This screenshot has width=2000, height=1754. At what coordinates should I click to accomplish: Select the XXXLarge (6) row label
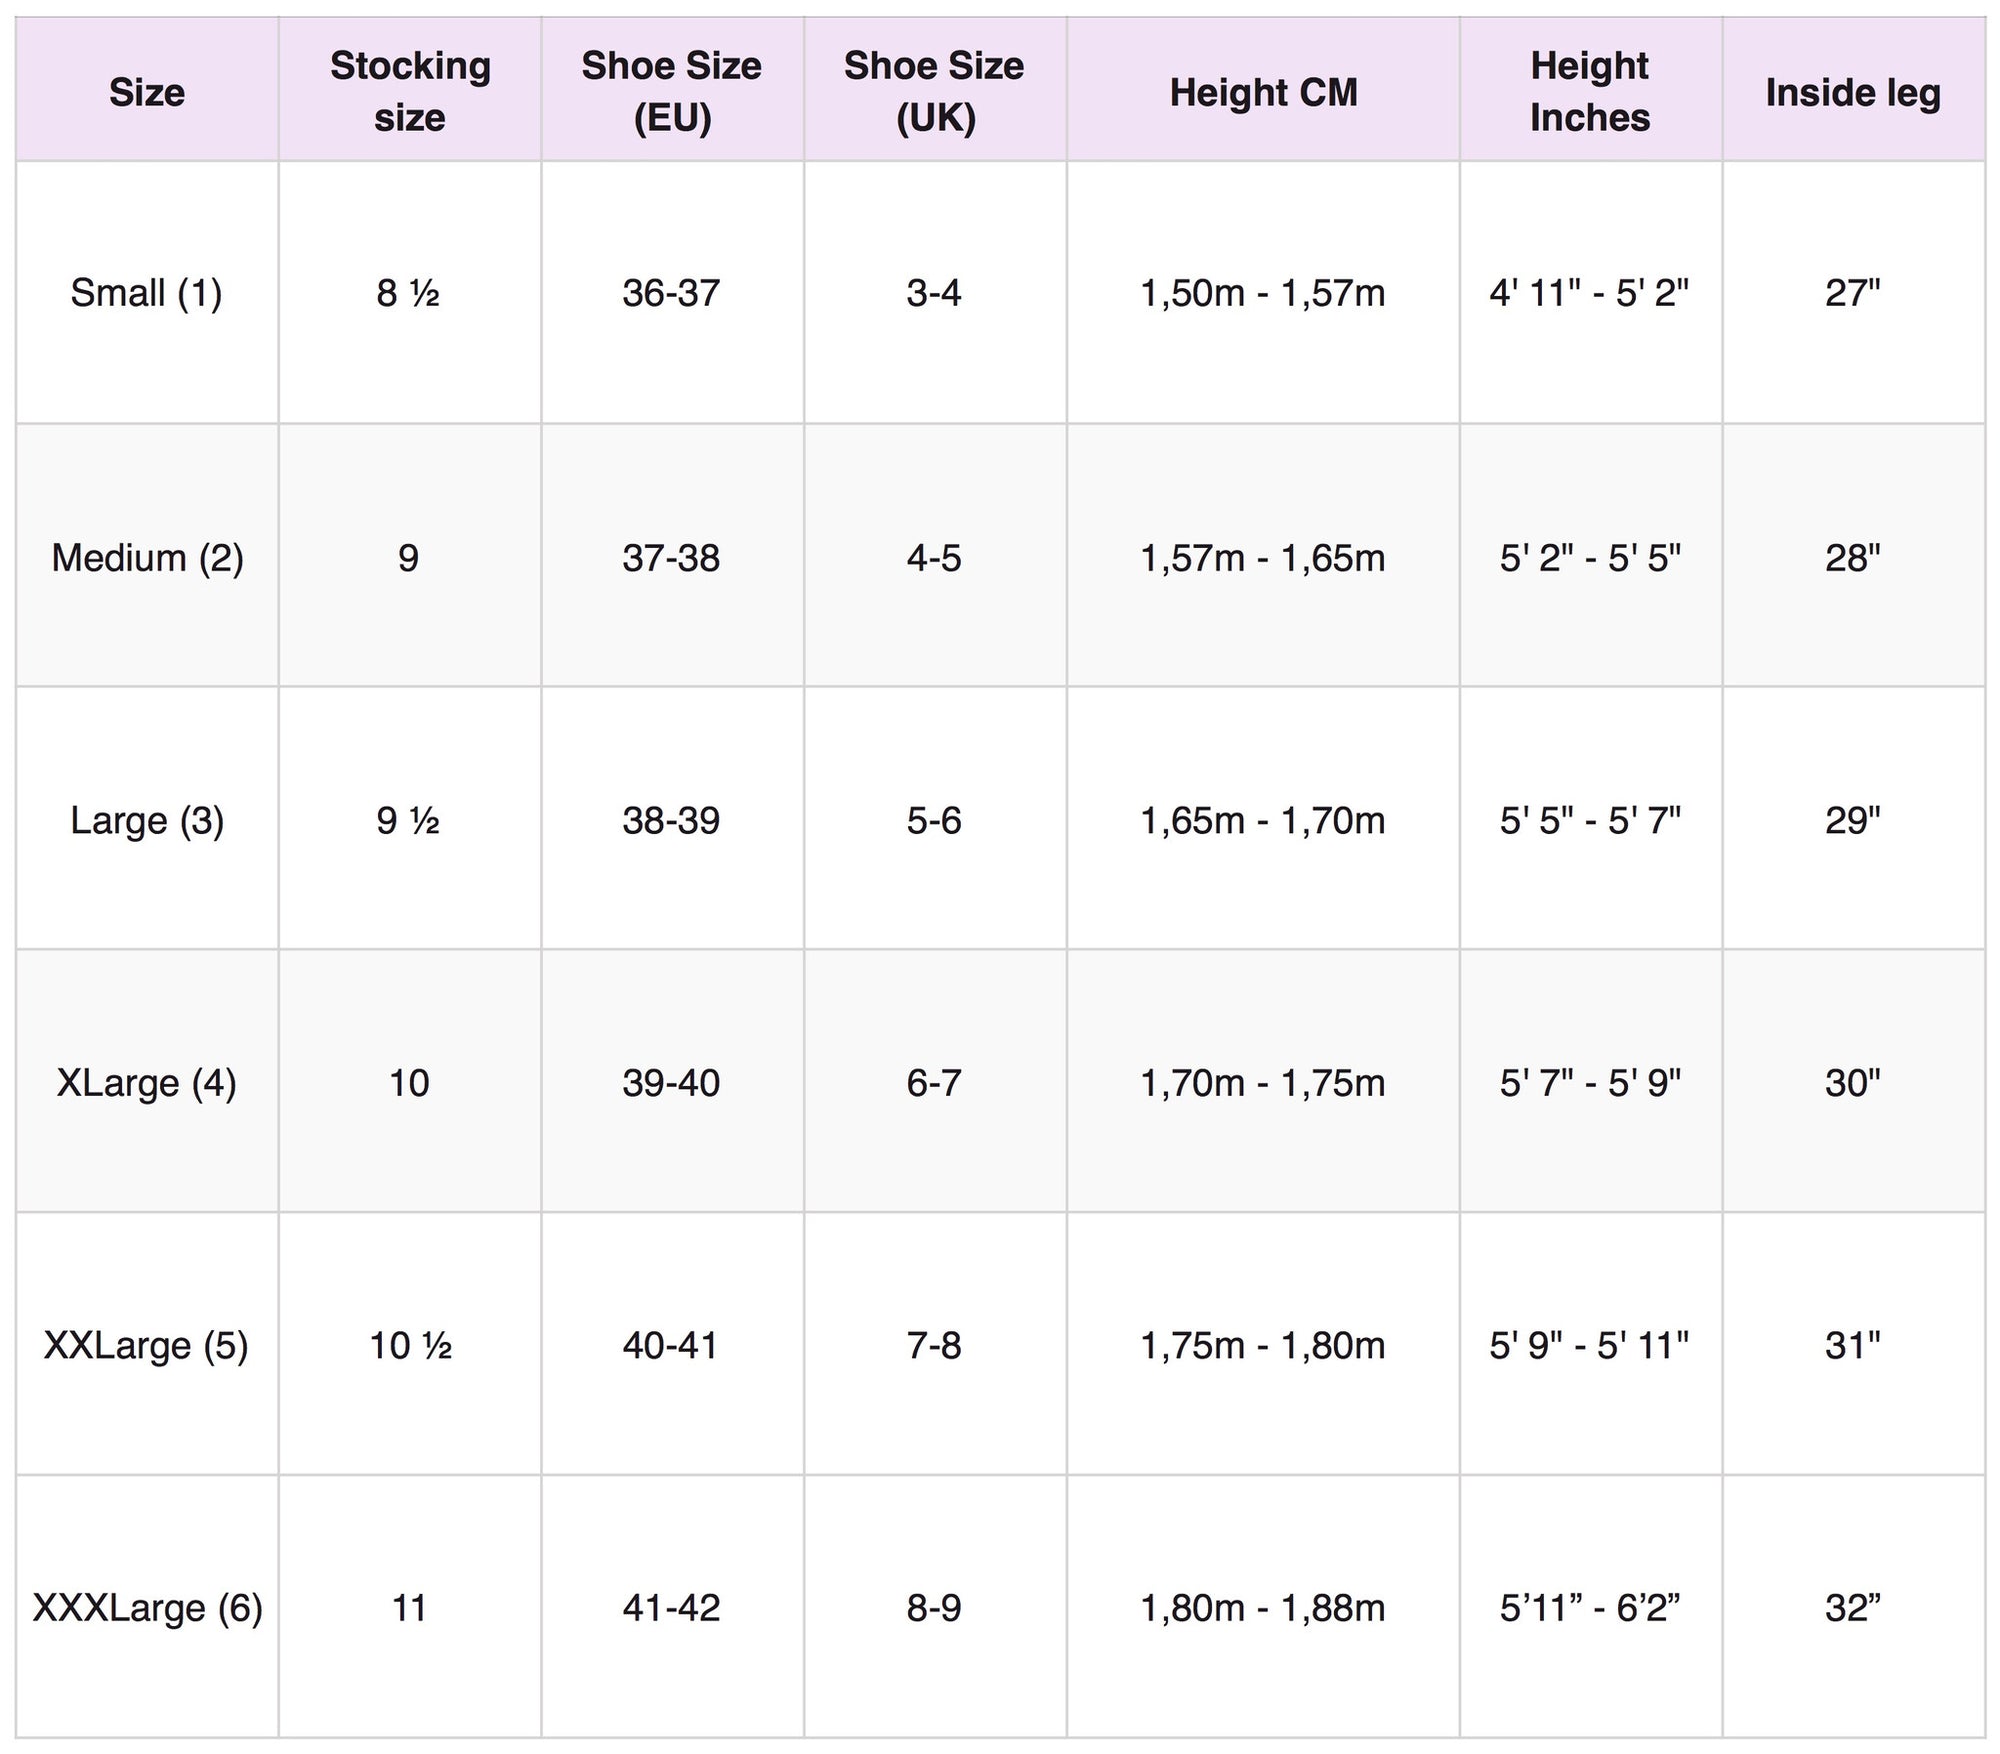coord(147,1608)
